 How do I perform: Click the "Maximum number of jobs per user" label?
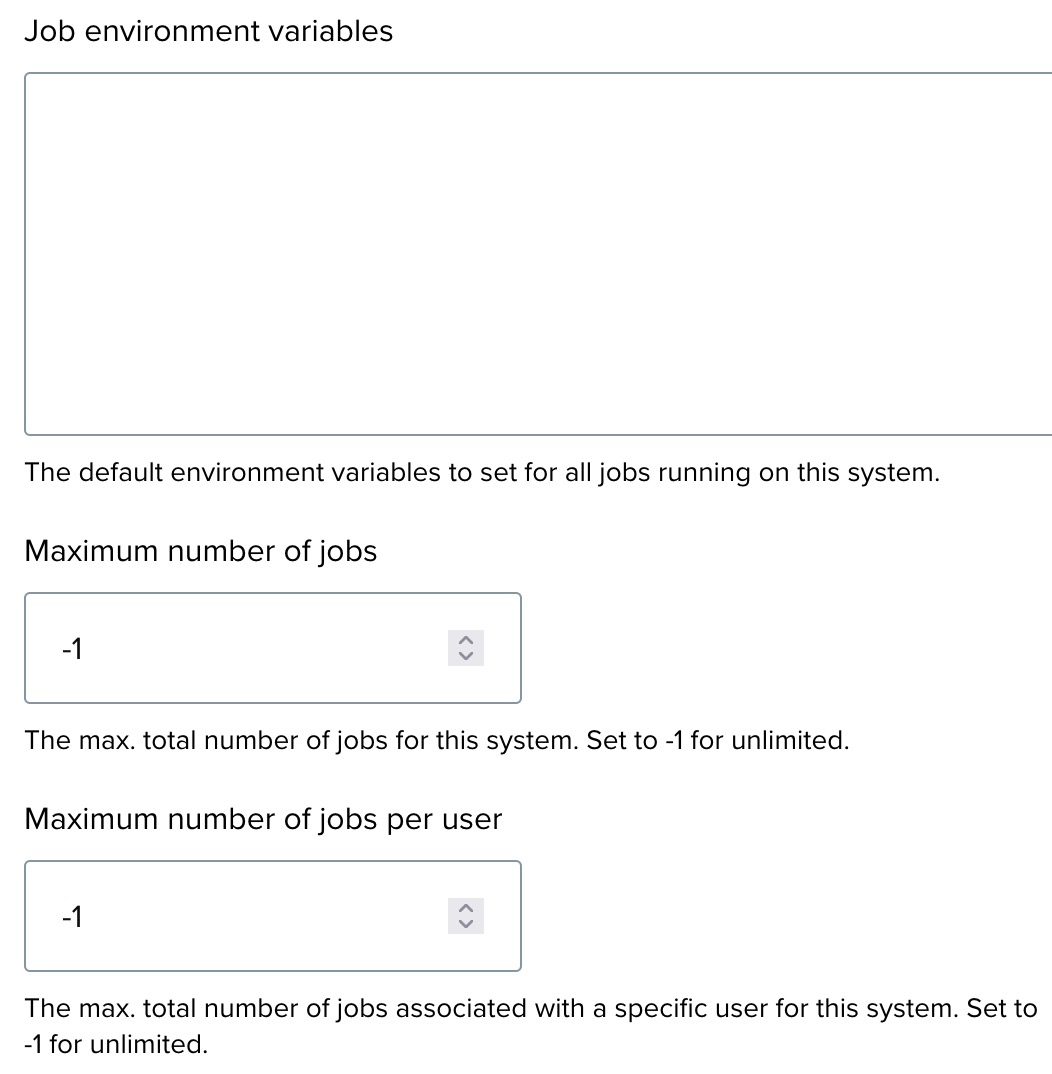[x=263, y=819]
